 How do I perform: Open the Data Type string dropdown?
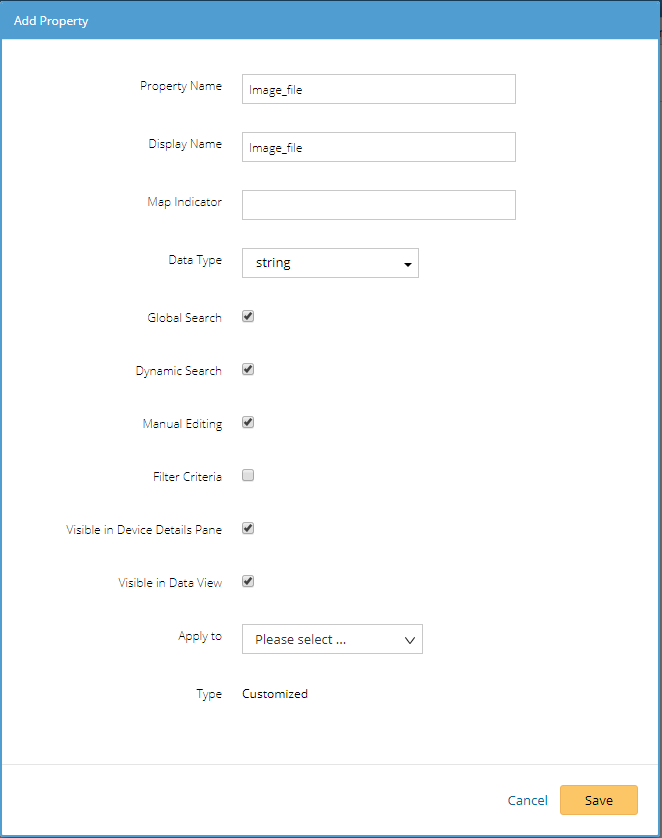(x=330, y=263)
